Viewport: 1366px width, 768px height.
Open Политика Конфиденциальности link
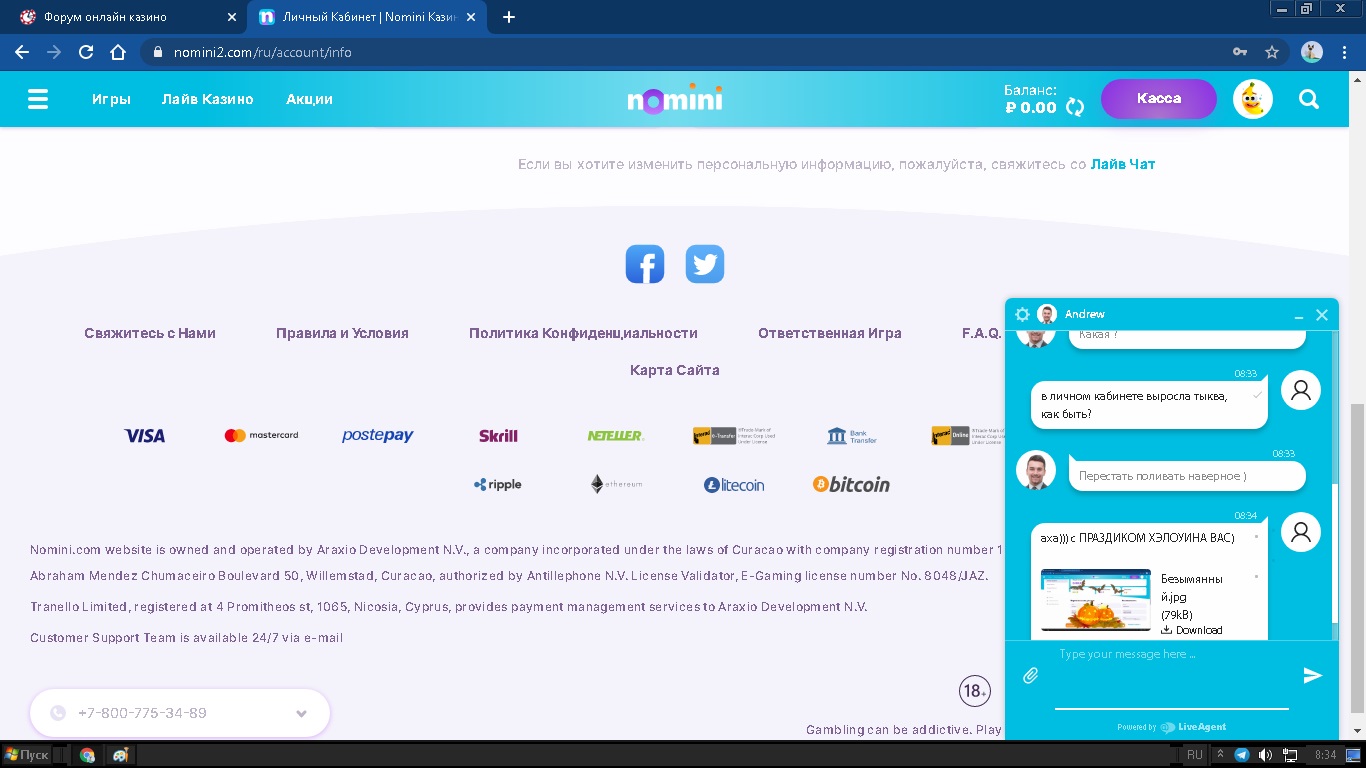coord(583,333)
